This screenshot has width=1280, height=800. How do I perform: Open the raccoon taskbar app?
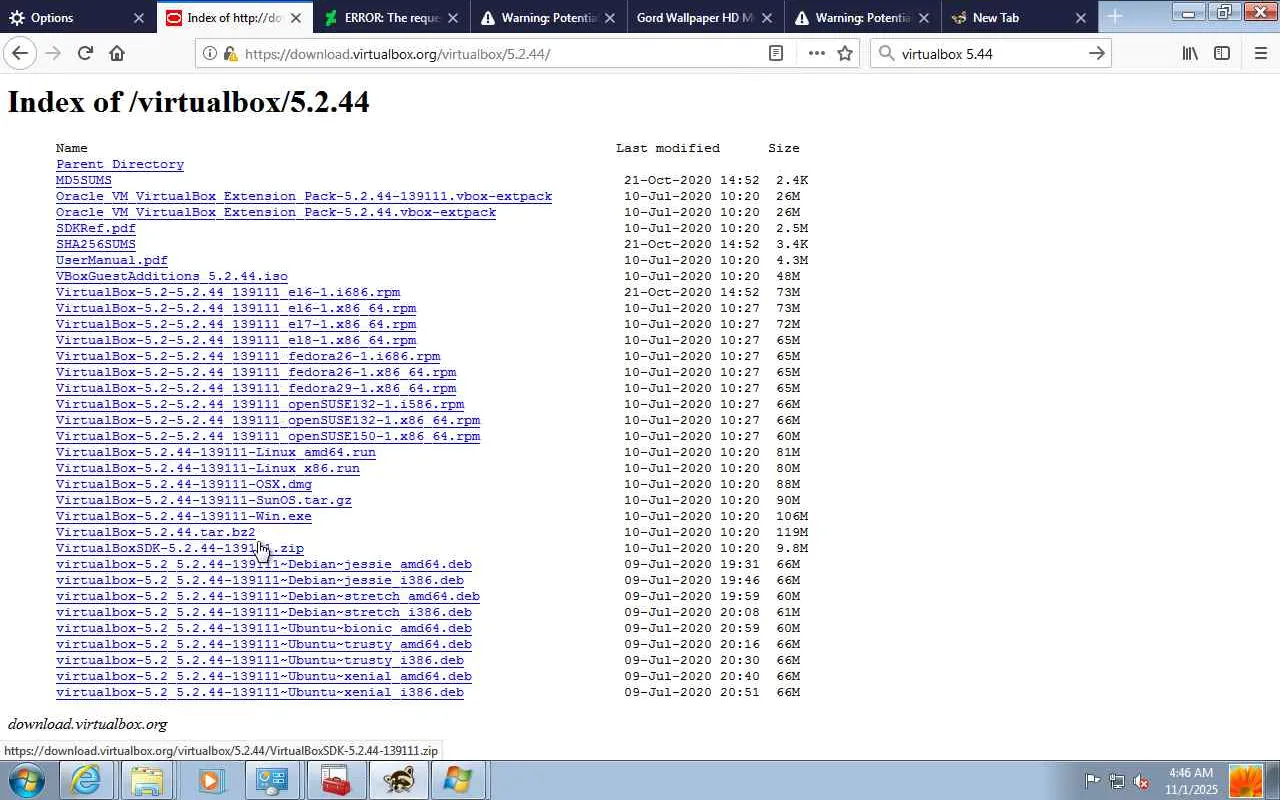point(397,780)
